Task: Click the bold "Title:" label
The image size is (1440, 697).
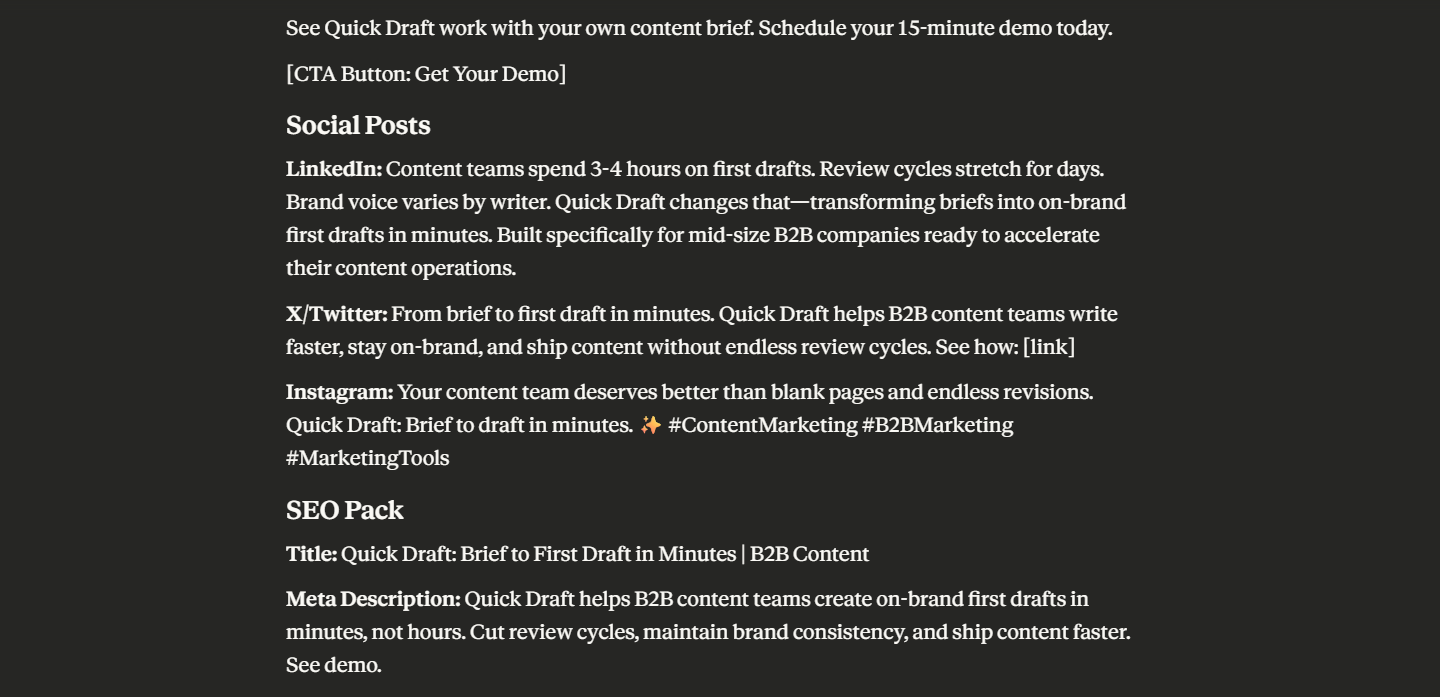Action: pos(311,554)
